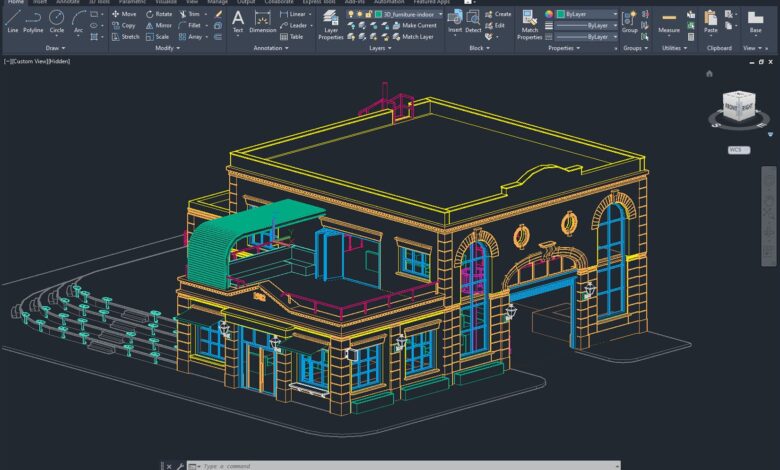Click the ViewCube FRONT face

click(731, 107)
